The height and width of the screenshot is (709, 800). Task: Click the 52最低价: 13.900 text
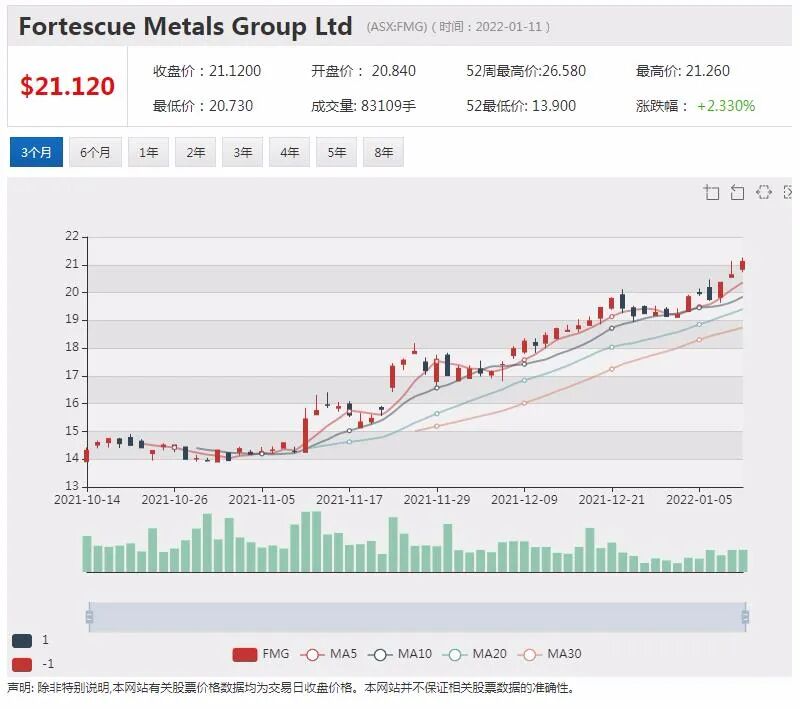[x=521, y=106]
